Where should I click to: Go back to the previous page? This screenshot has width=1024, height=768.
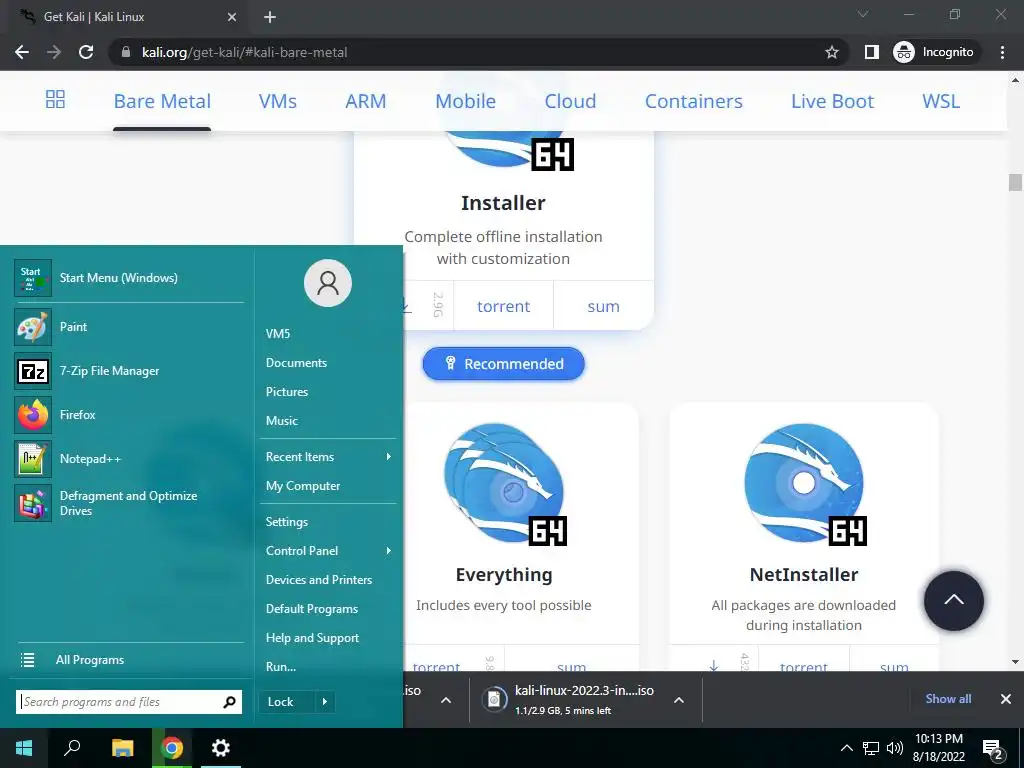pos(22,52)
